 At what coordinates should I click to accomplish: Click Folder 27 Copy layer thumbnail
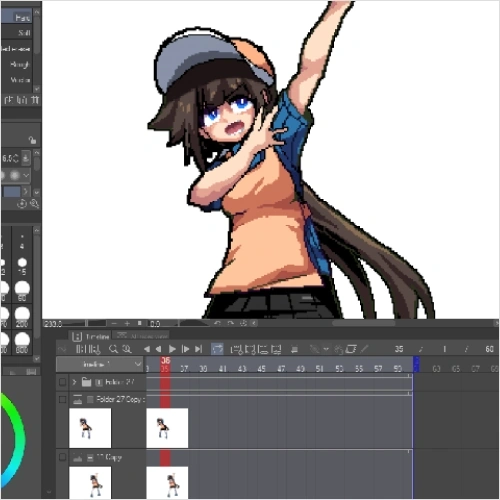click(90, 428)
